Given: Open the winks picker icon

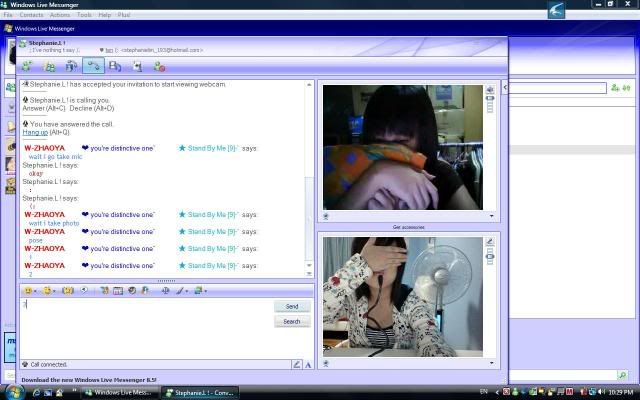Looking at the screenshot, I should [x=47, y=291].
